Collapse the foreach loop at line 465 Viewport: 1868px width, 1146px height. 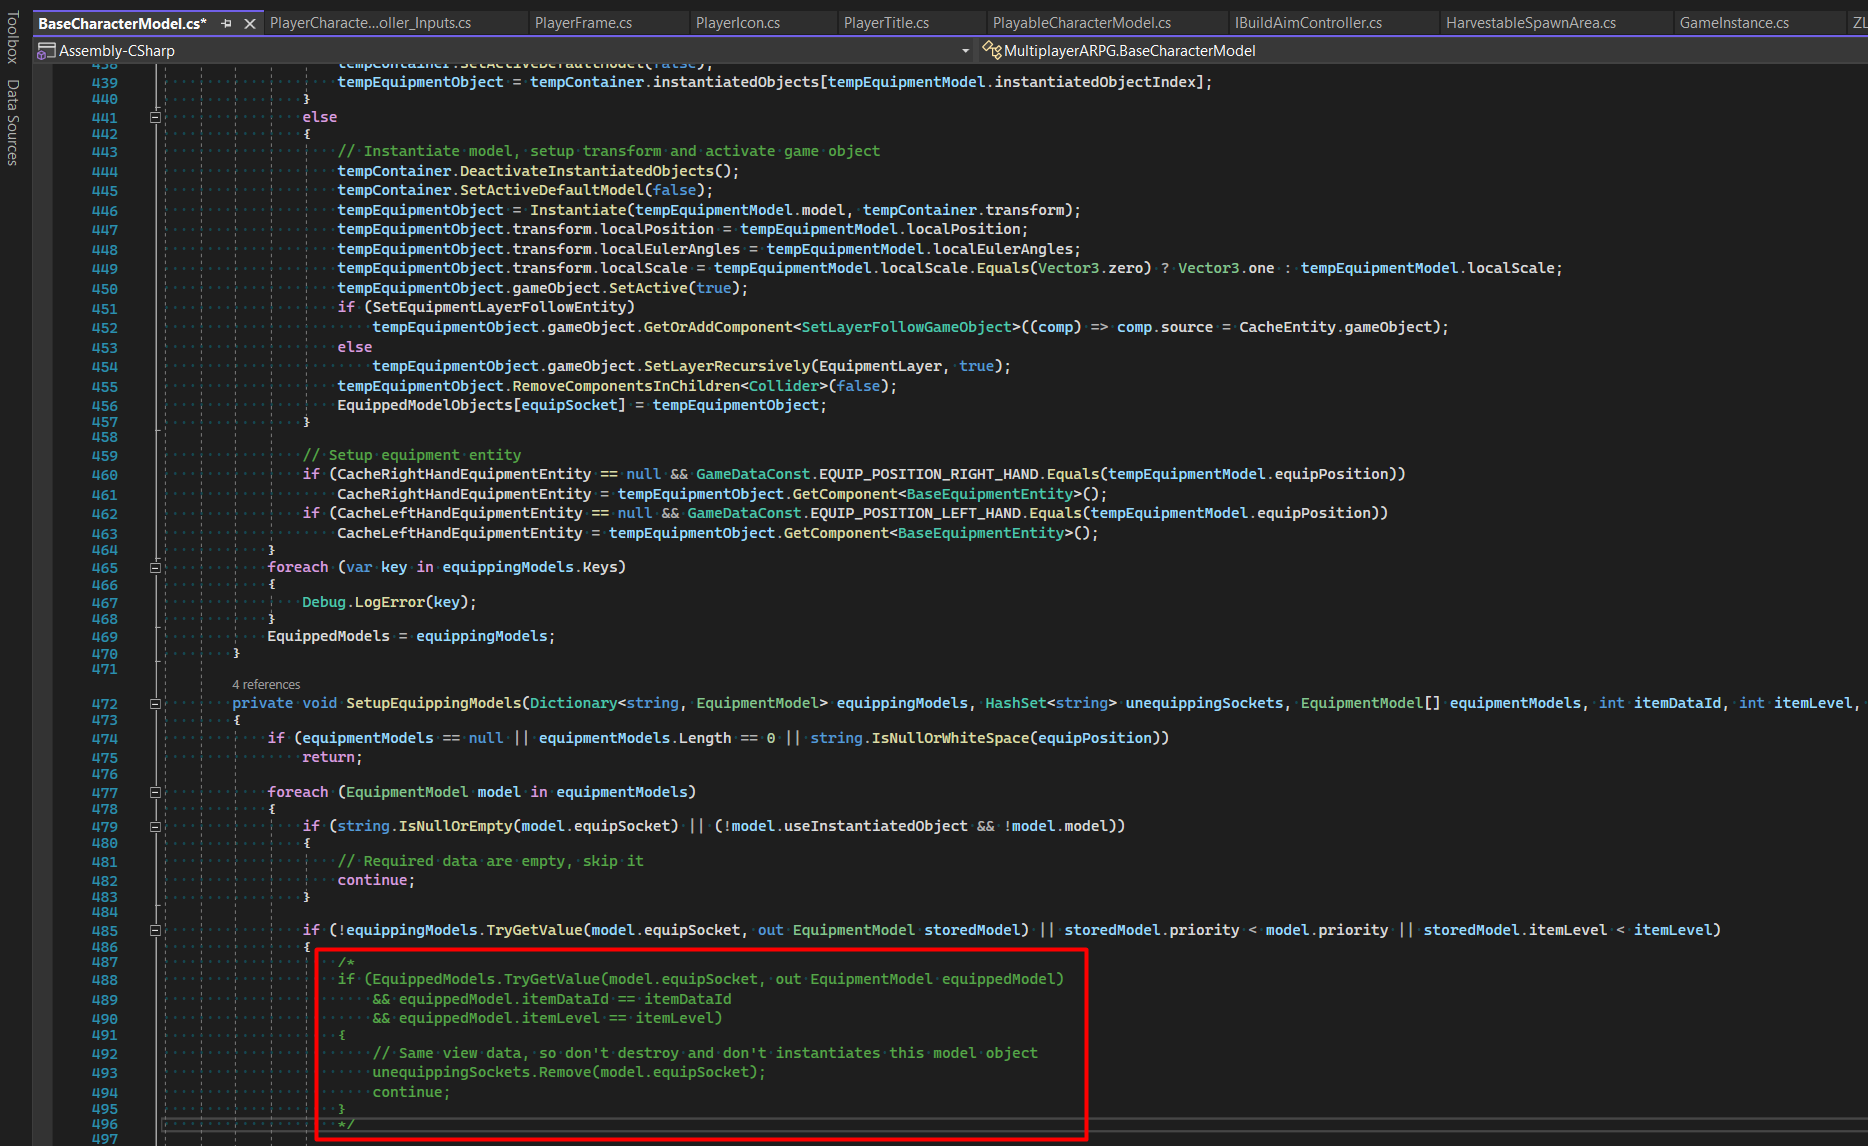click(x=155, y=566)
